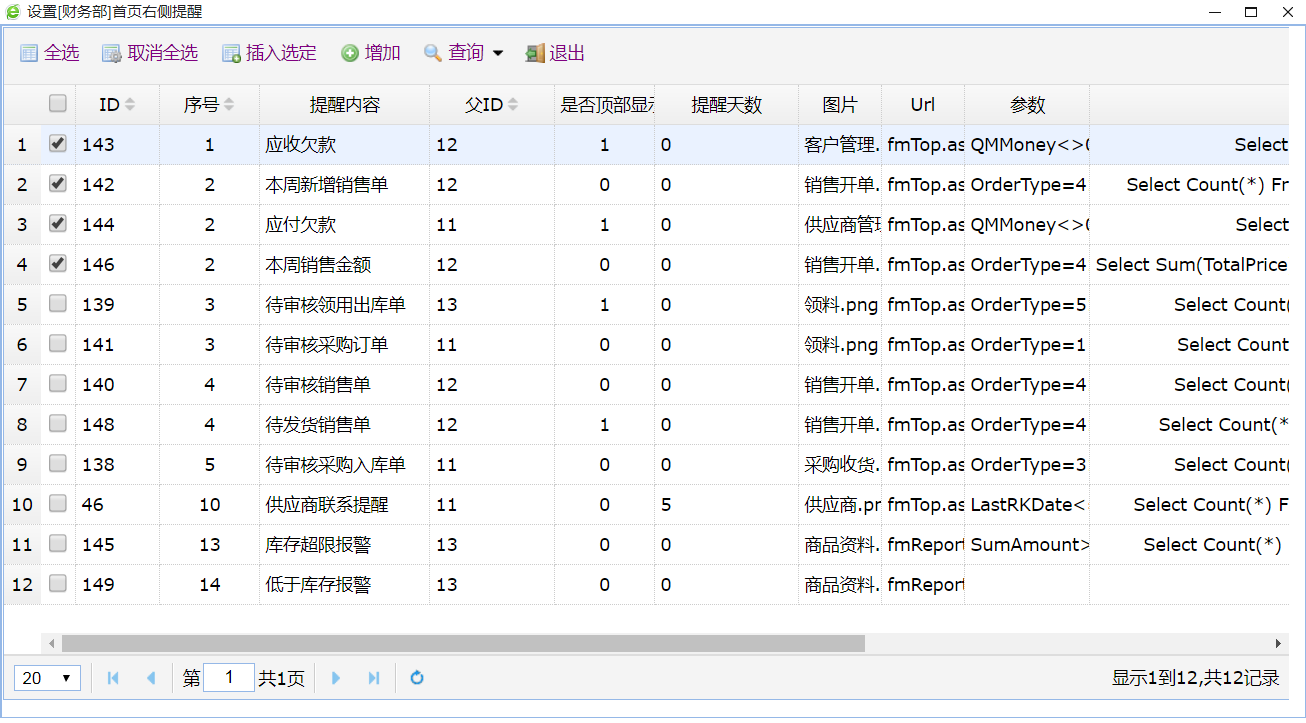Click the horizontal scrollbar right arrow
The height and width of the screenshot is (723, 1306).
1278,644
